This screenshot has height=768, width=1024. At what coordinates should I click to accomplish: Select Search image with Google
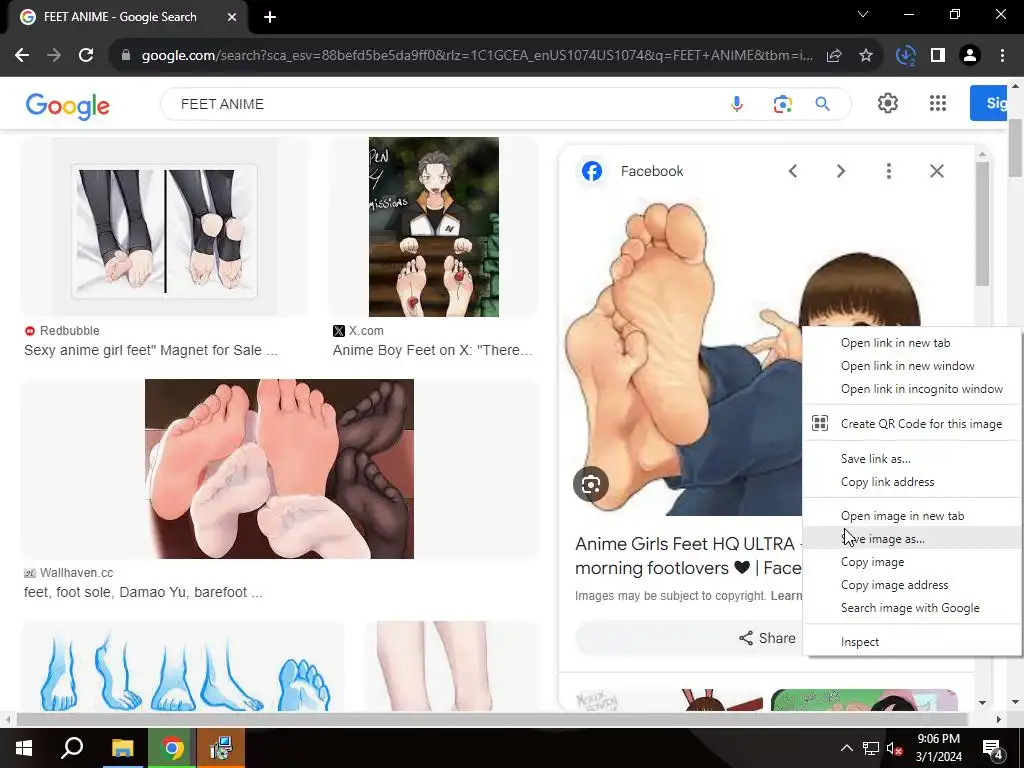point(912,607)
